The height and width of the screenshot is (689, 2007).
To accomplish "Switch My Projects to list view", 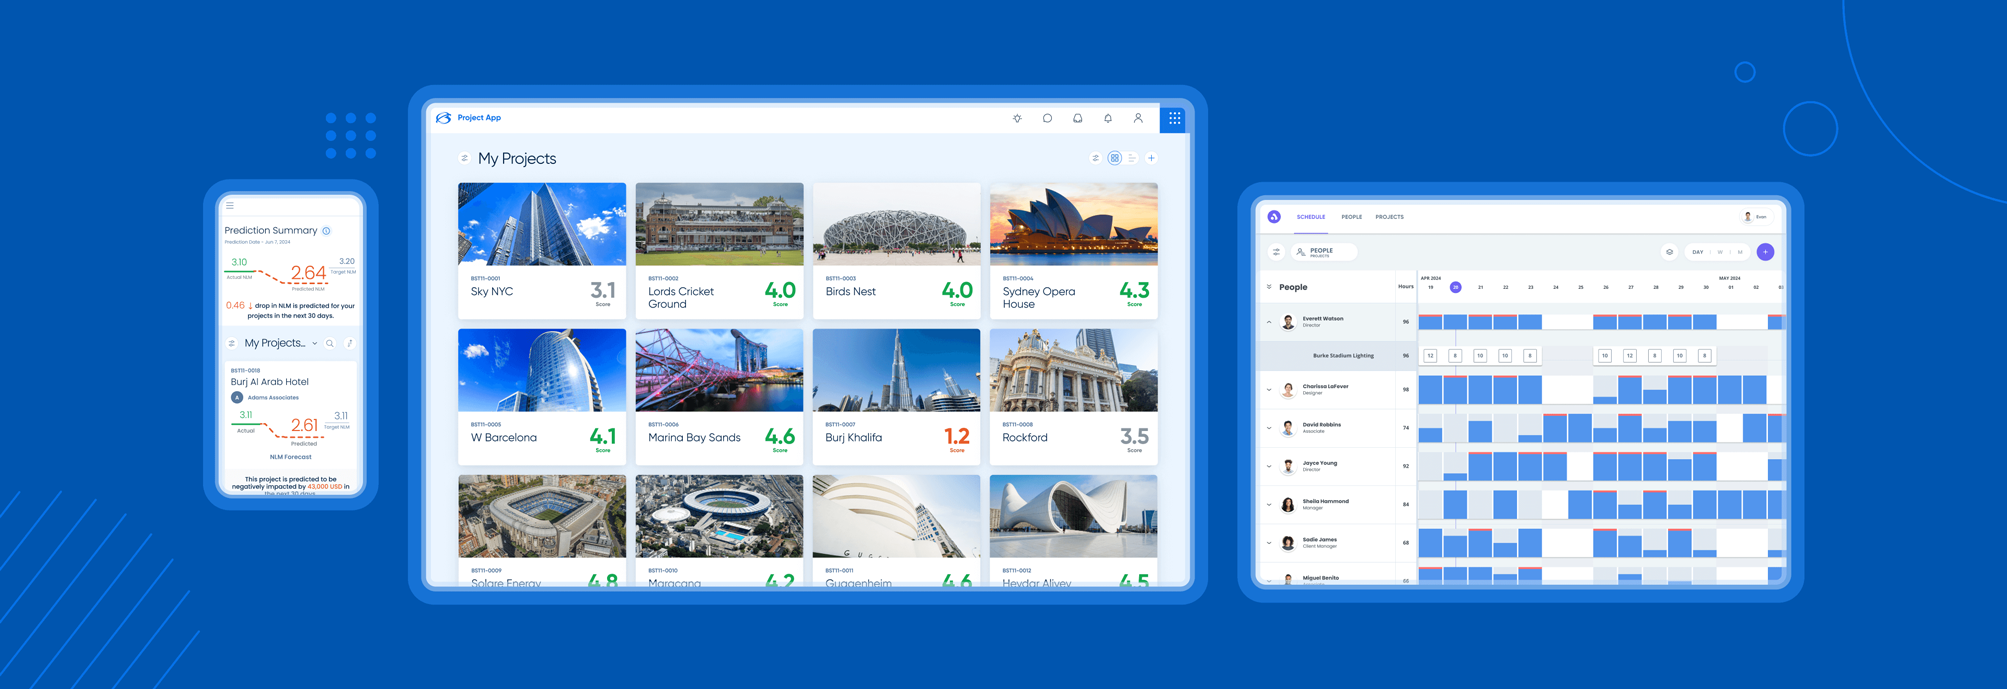I will [1132, 158].
